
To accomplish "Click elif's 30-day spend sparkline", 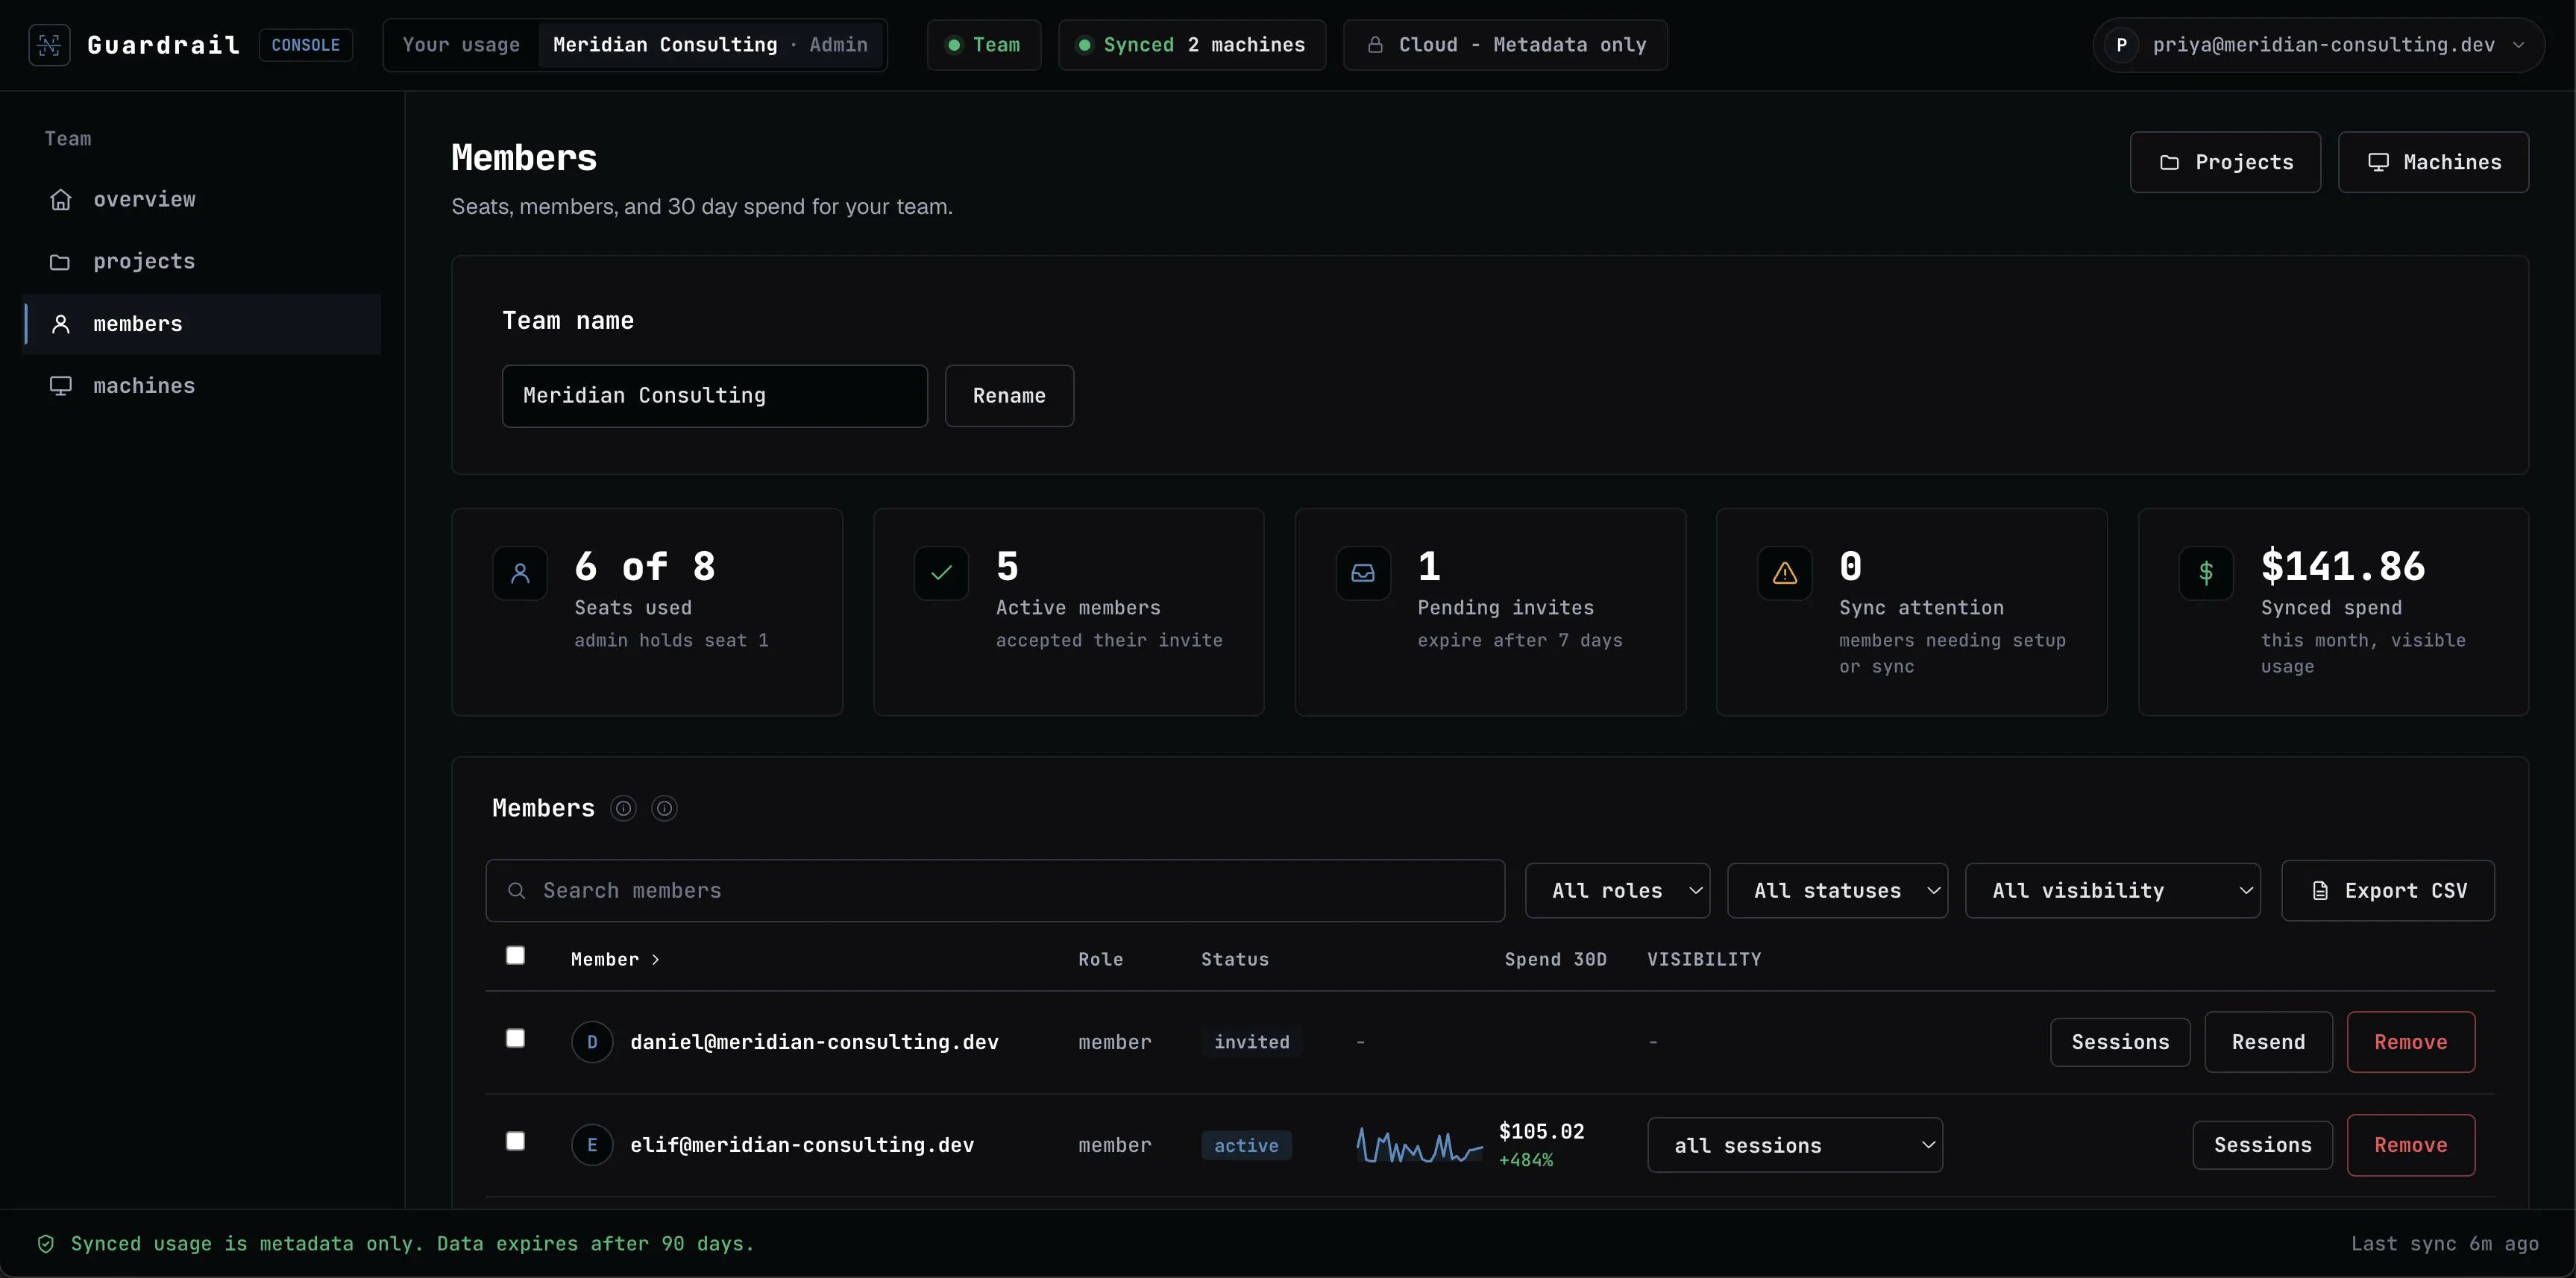I will tap(1419, 1146).
